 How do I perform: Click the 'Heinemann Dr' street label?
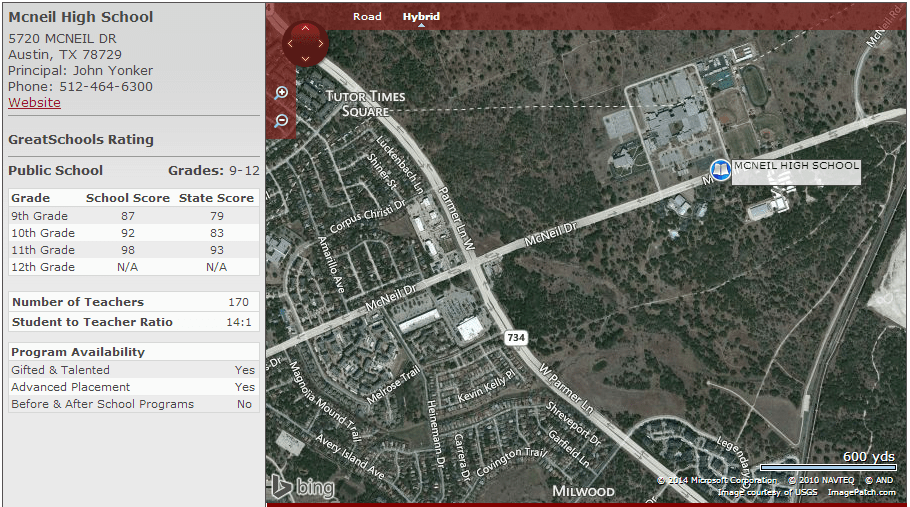tap(435, 434)
